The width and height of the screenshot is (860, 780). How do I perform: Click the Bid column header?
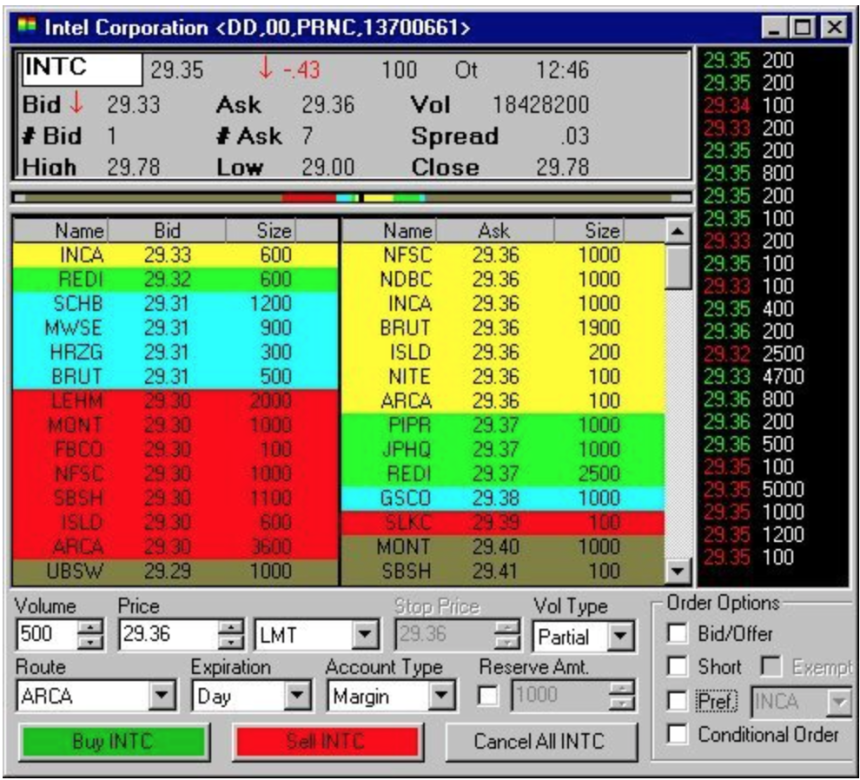point(166,231)
